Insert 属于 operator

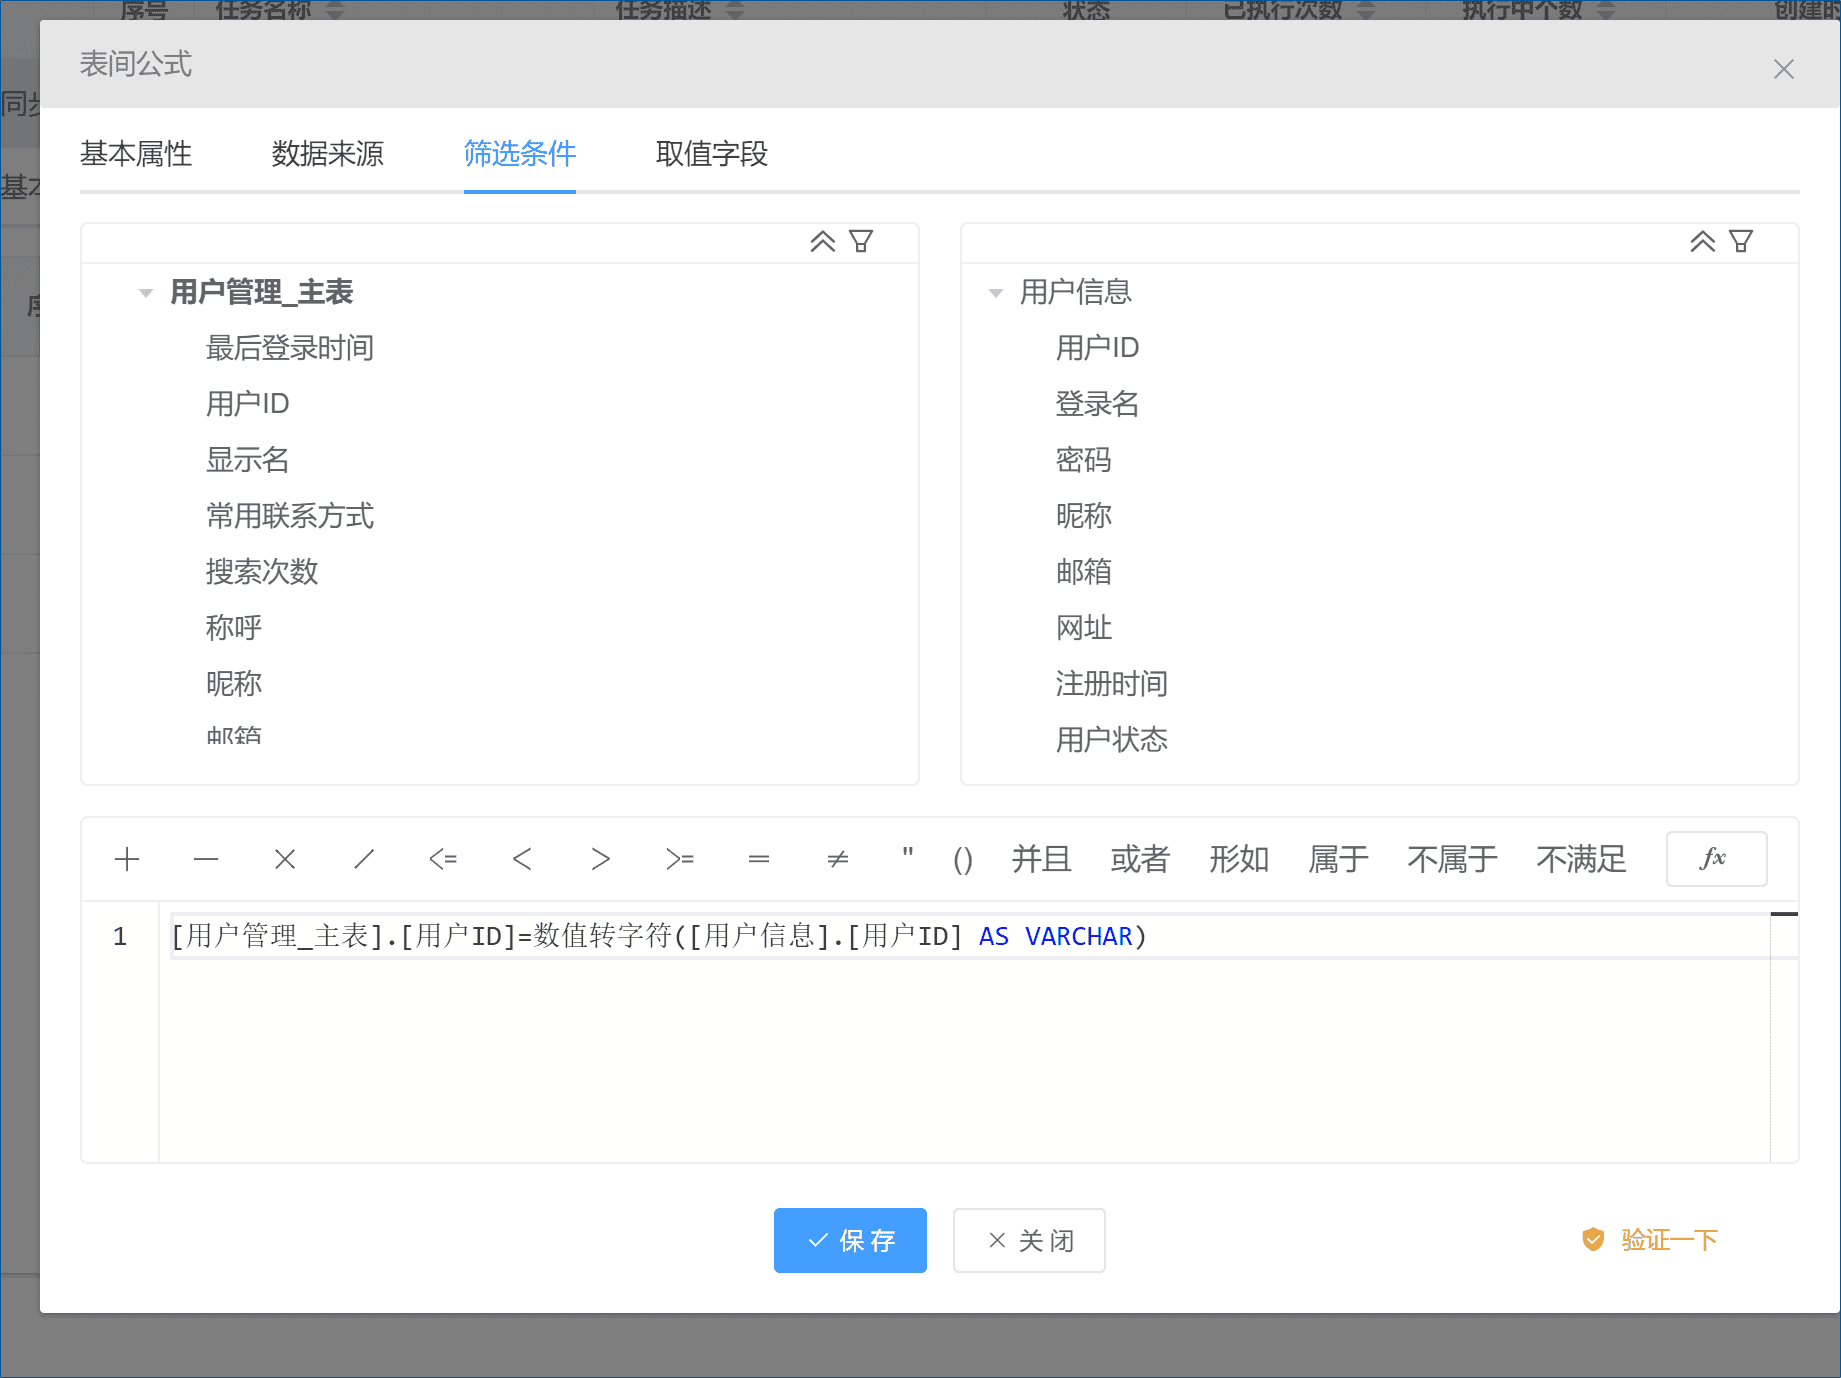[x=1338, y=859]
